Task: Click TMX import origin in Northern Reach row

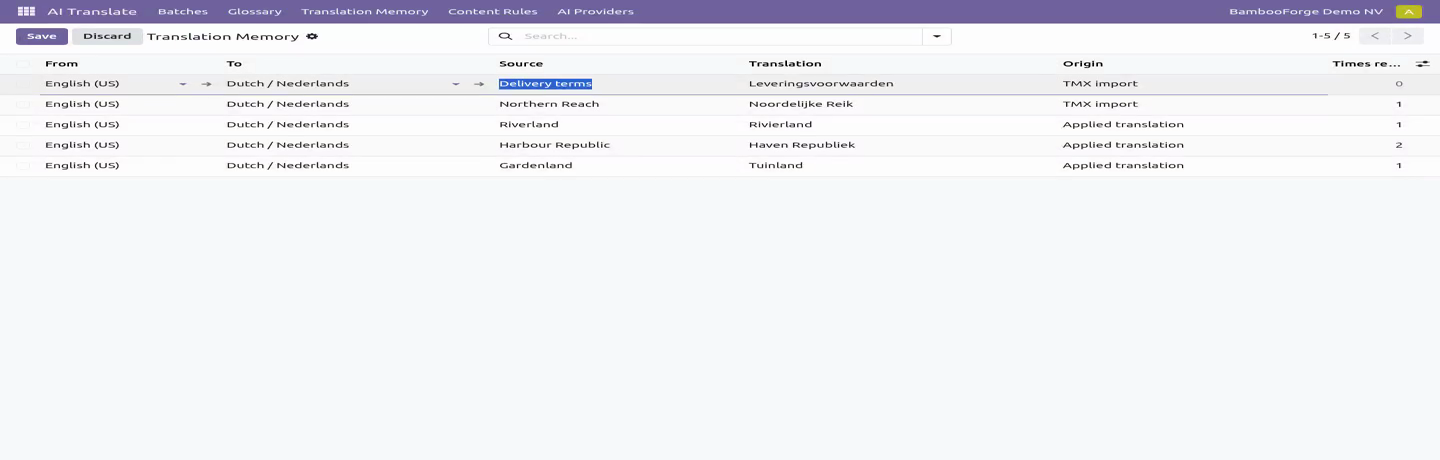Action: click(x=1100, y=104)
